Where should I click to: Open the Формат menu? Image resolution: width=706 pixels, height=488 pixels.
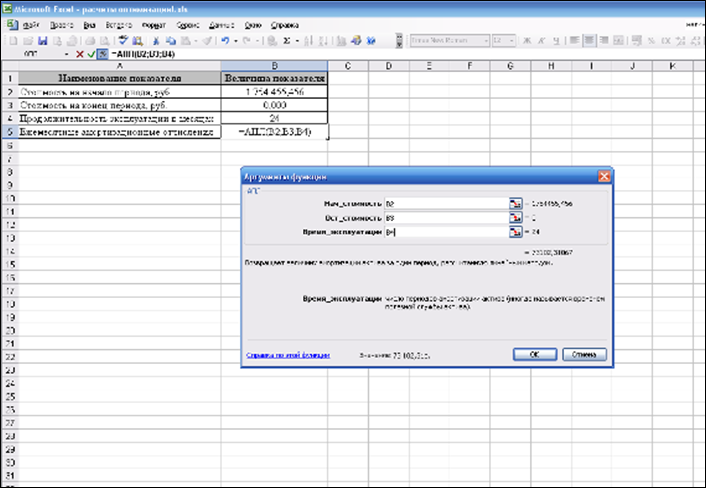coord(154,25)
